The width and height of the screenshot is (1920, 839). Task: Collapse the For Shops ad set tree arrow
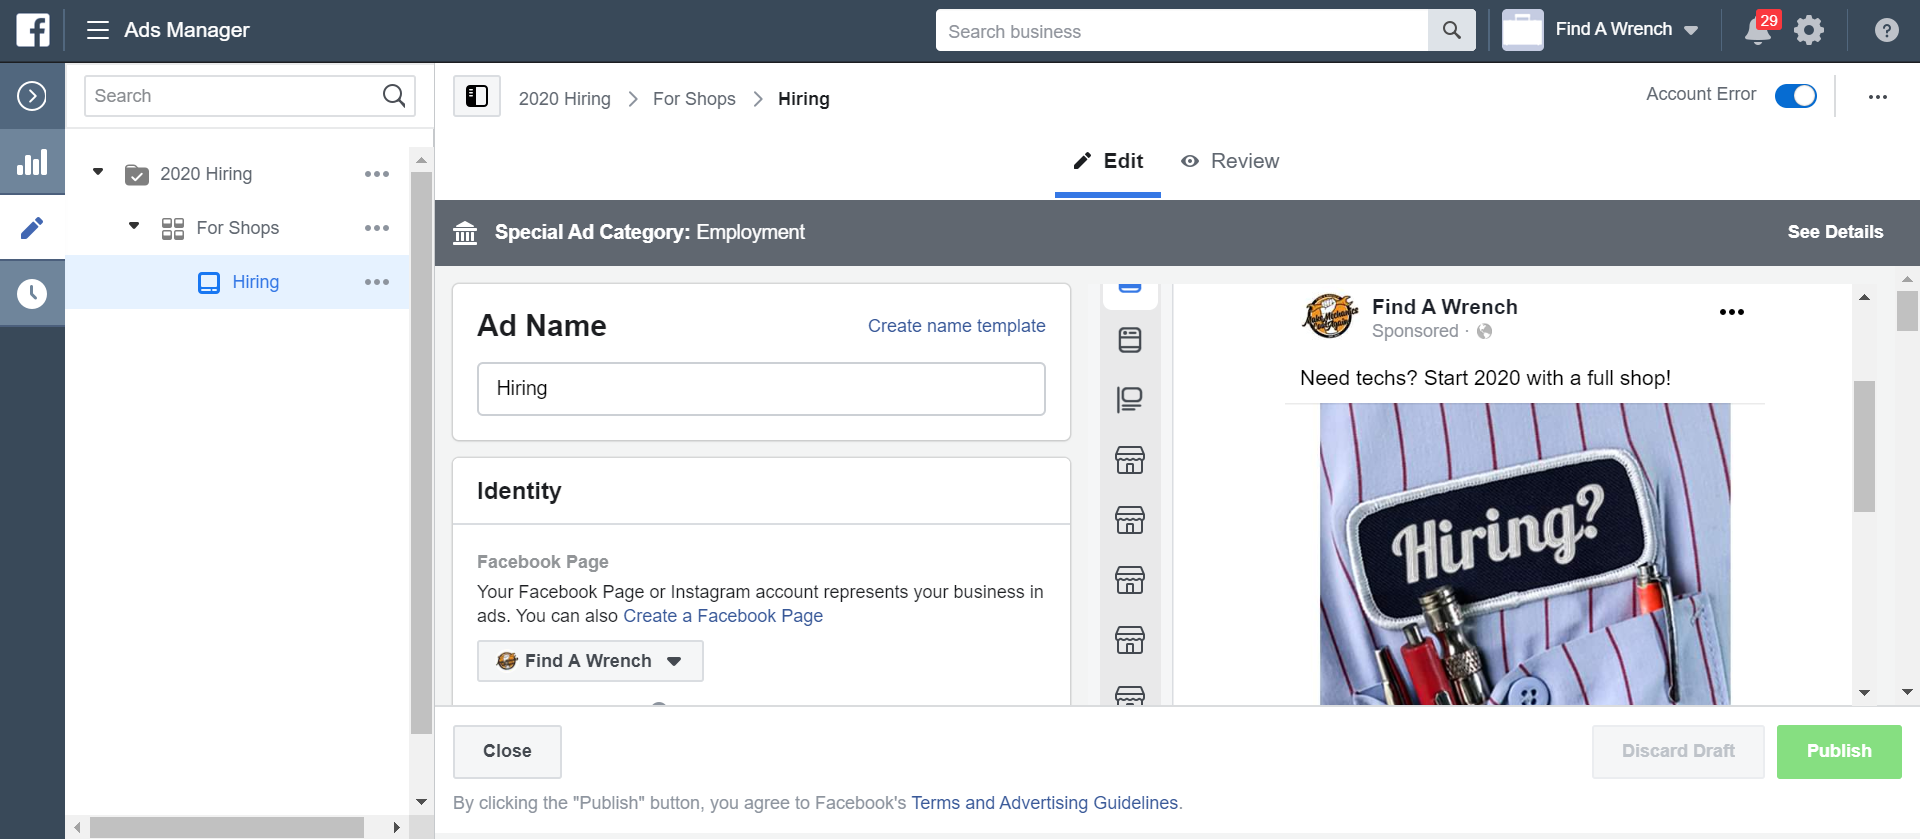(134, 226)
